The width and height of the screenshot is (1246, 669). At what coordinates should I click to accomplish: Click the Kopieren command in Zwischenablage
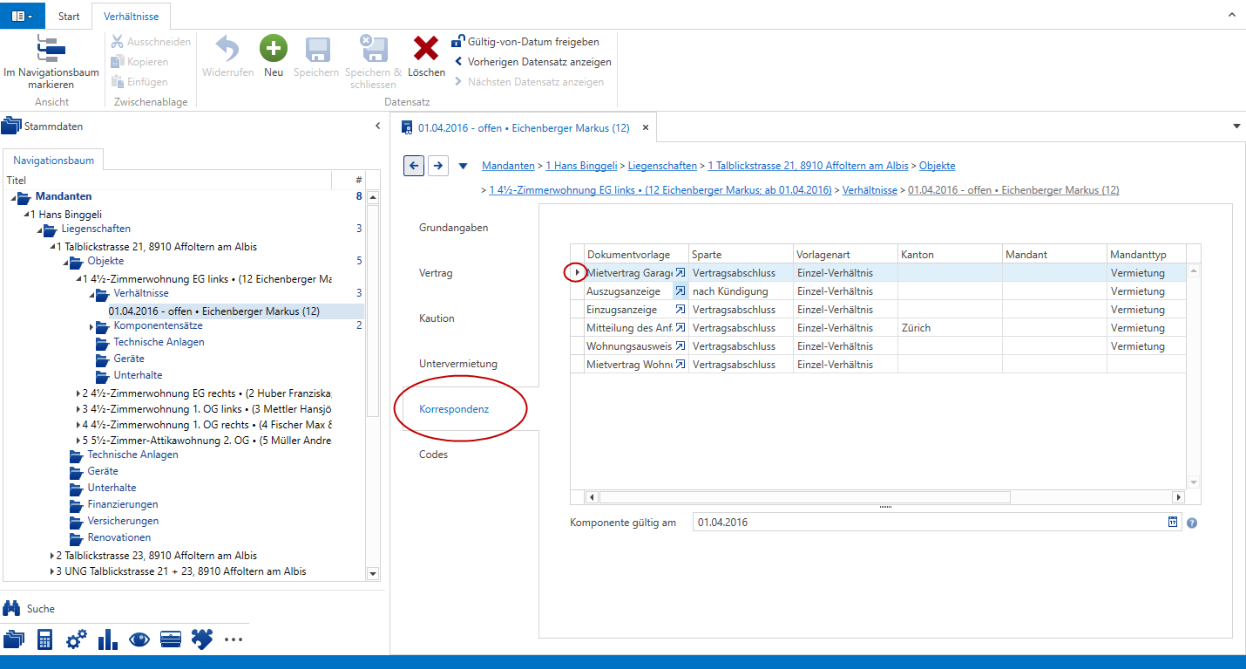click(x=140, y=62)
